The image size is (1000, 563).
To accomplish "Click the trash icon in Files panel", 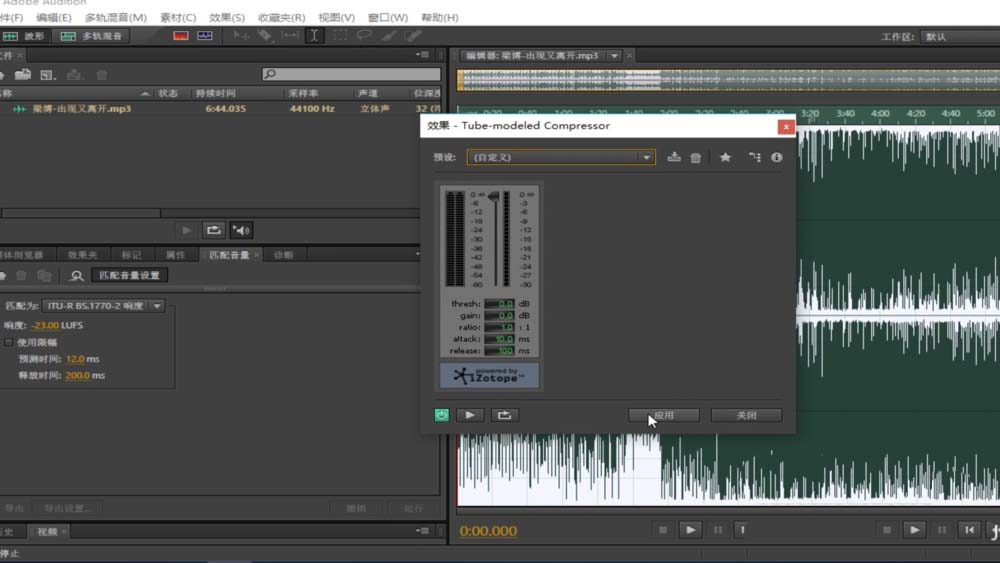I will pyautogui.click(x=101, y=75).
